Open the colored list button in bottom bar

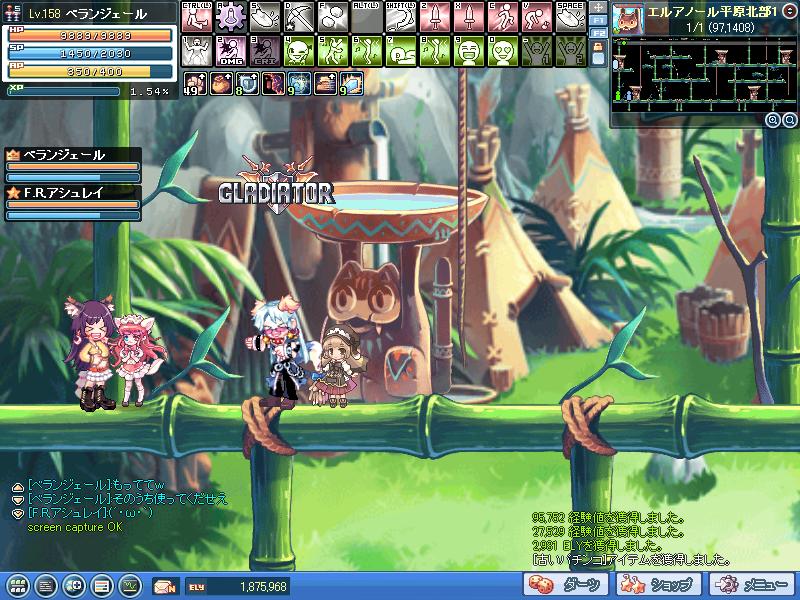click(102, 586)
